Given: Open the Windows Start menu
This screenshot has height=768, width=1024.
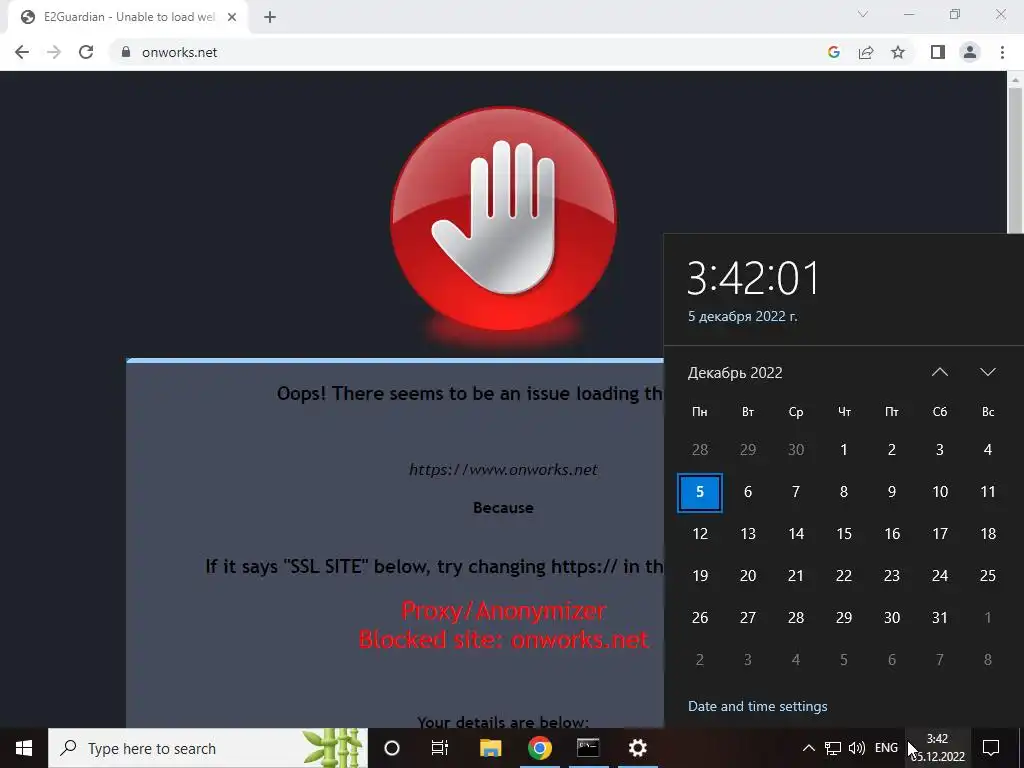Looking at the screenshot, I should [x=24, y=748].
